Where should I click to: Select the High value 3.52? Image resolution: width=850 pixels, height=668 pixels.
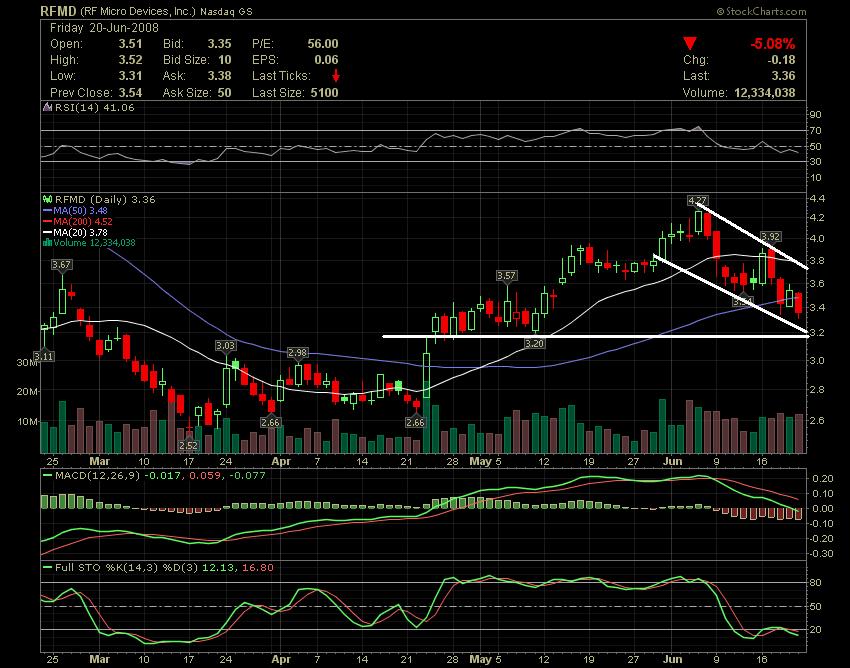(x=131, y=60)
